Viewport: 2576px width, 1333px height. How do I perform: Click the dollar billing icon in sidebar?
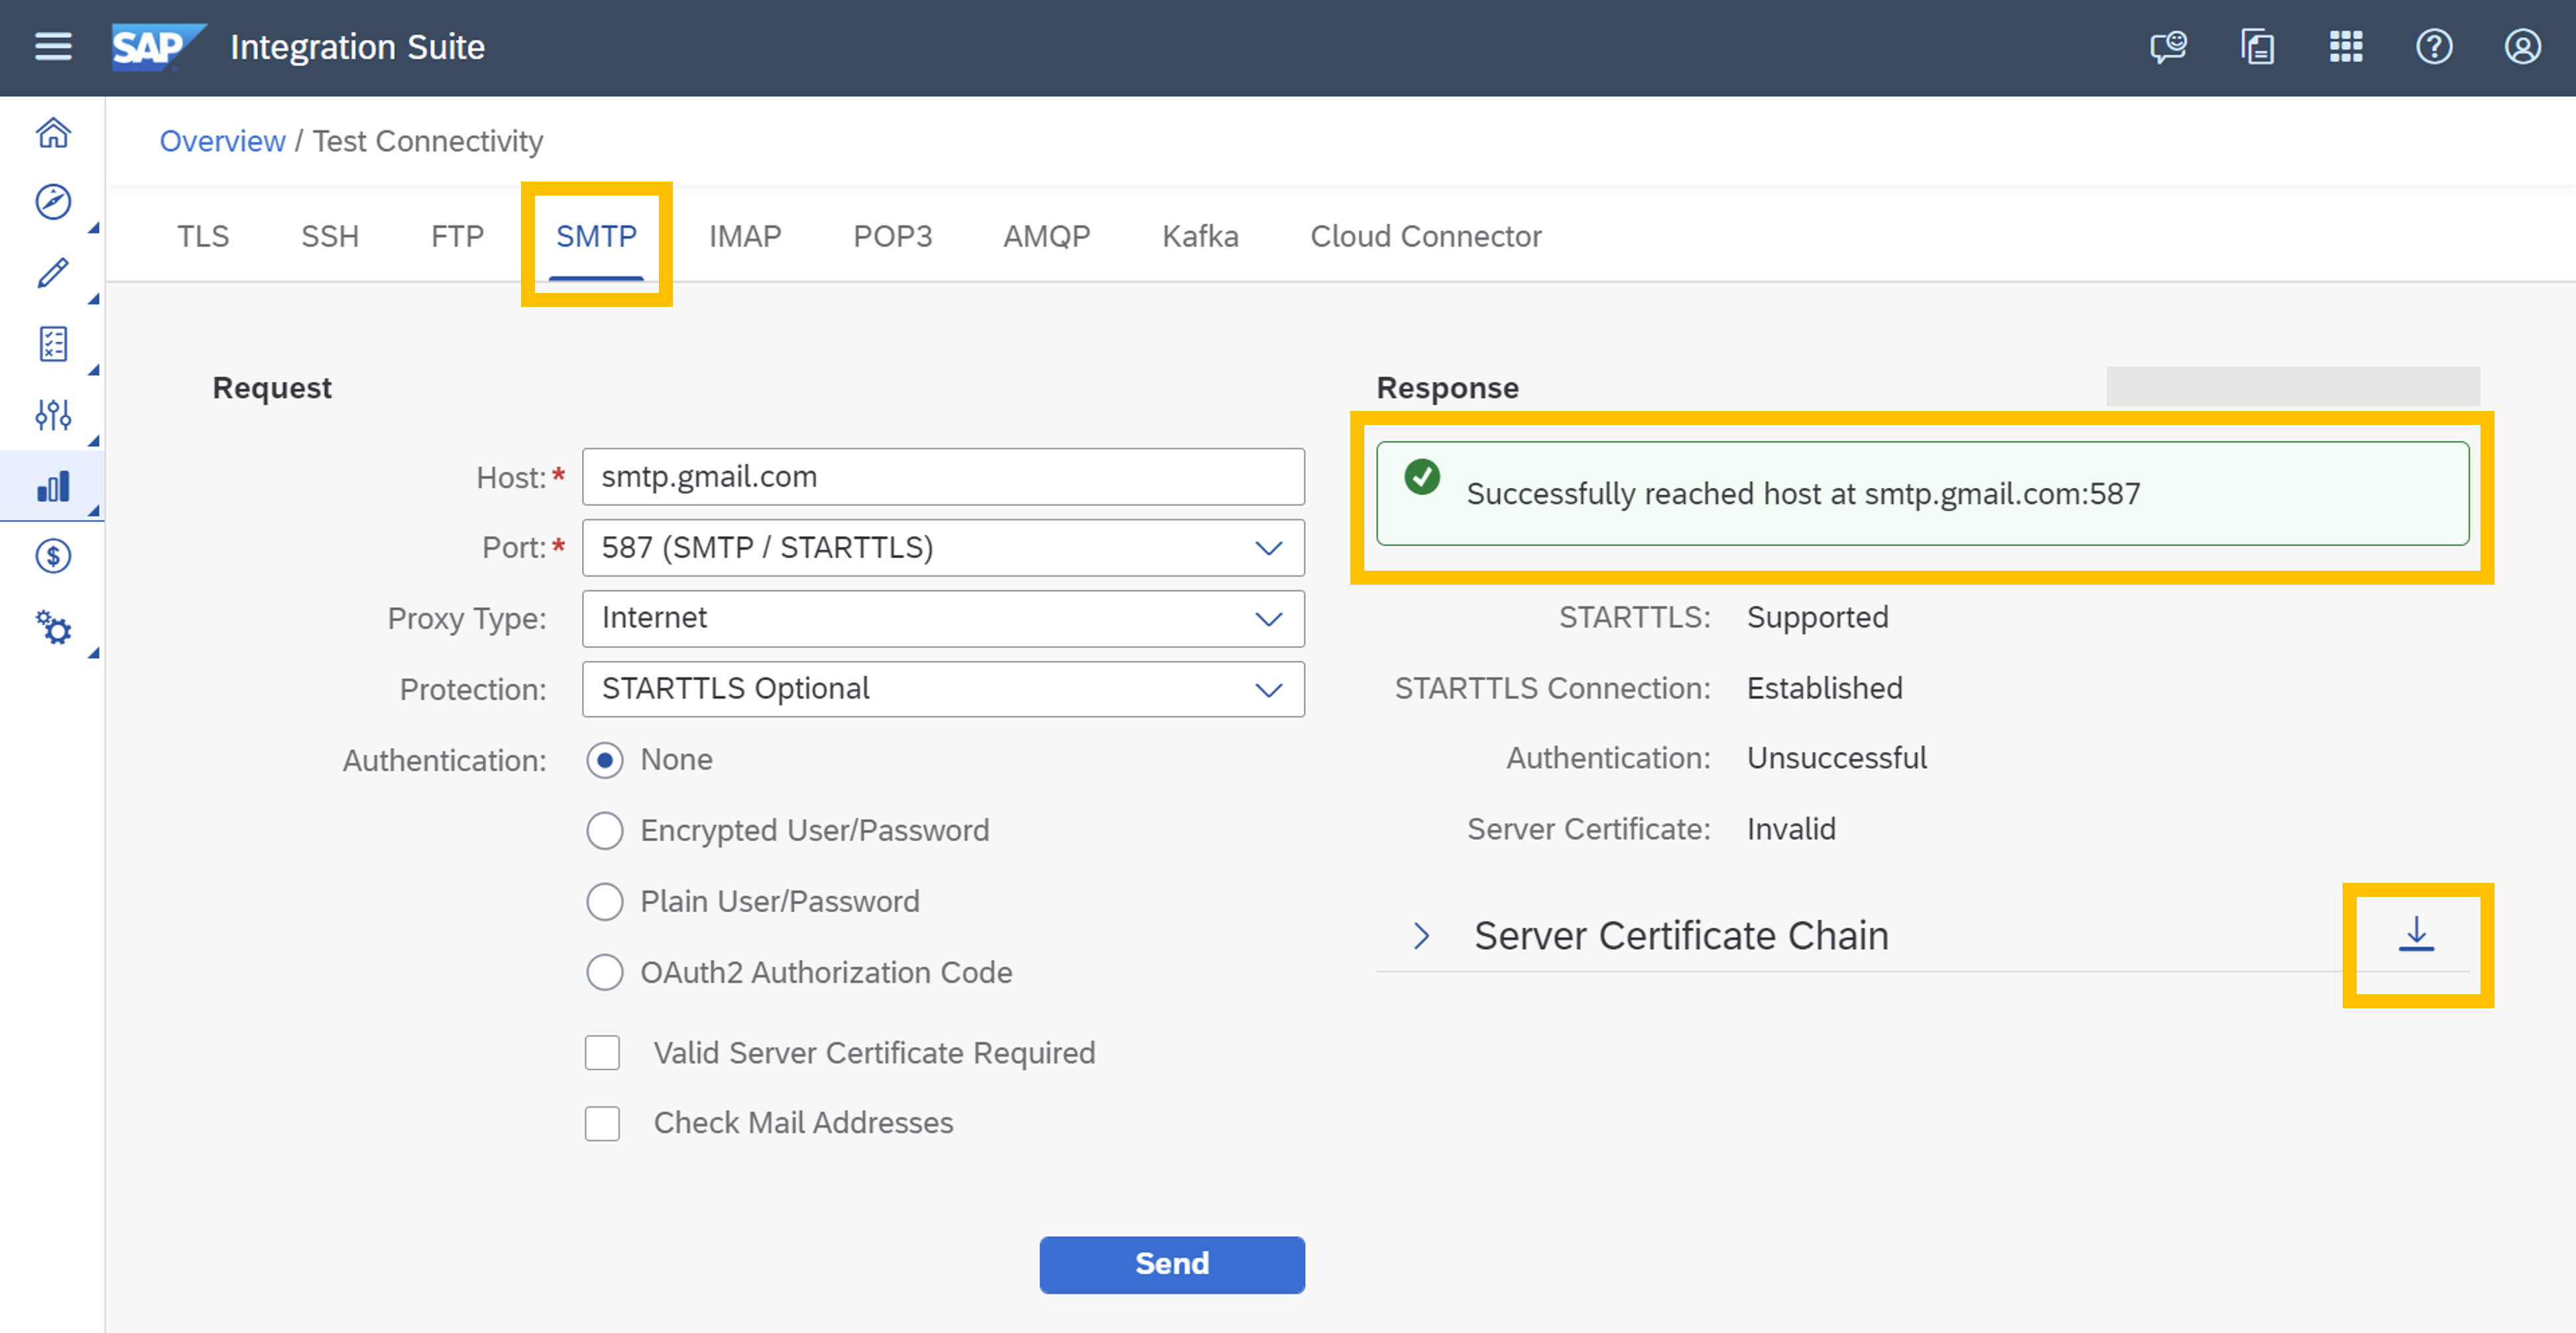click(x=53, y=557)
